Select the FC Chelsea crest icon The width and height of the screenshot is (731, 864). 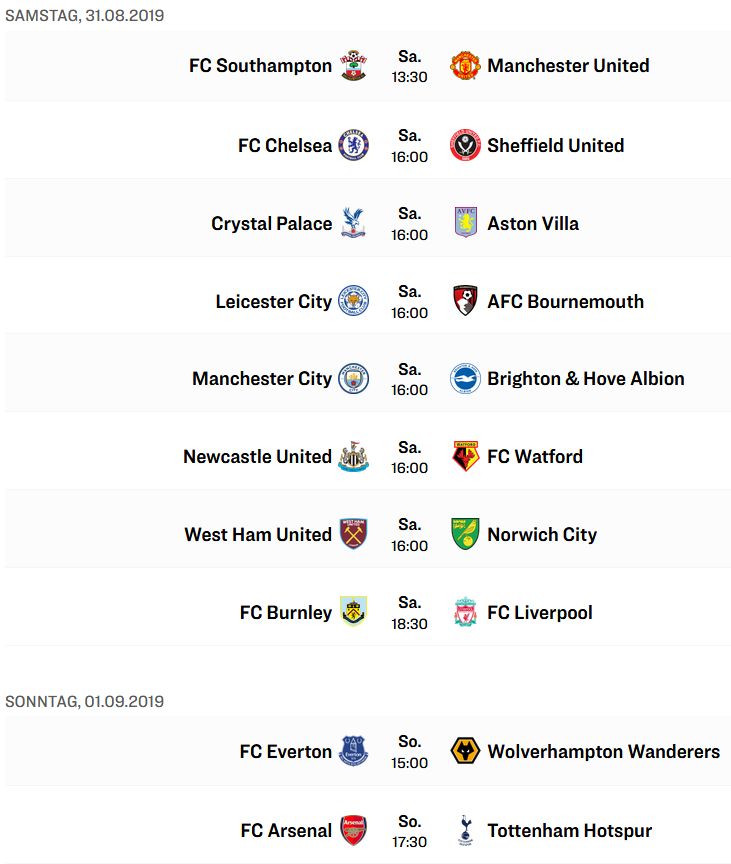pos(353,145)
